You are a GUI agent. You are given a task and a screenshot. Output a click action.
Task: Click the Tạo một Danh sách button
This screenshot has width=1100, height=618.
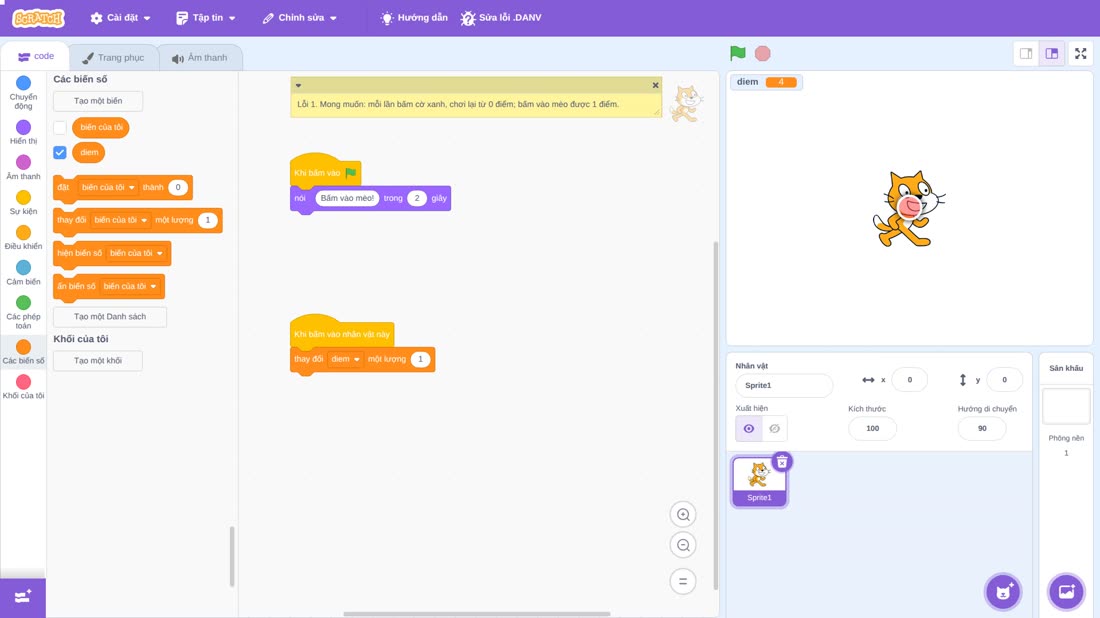click(x=110, y=317)
